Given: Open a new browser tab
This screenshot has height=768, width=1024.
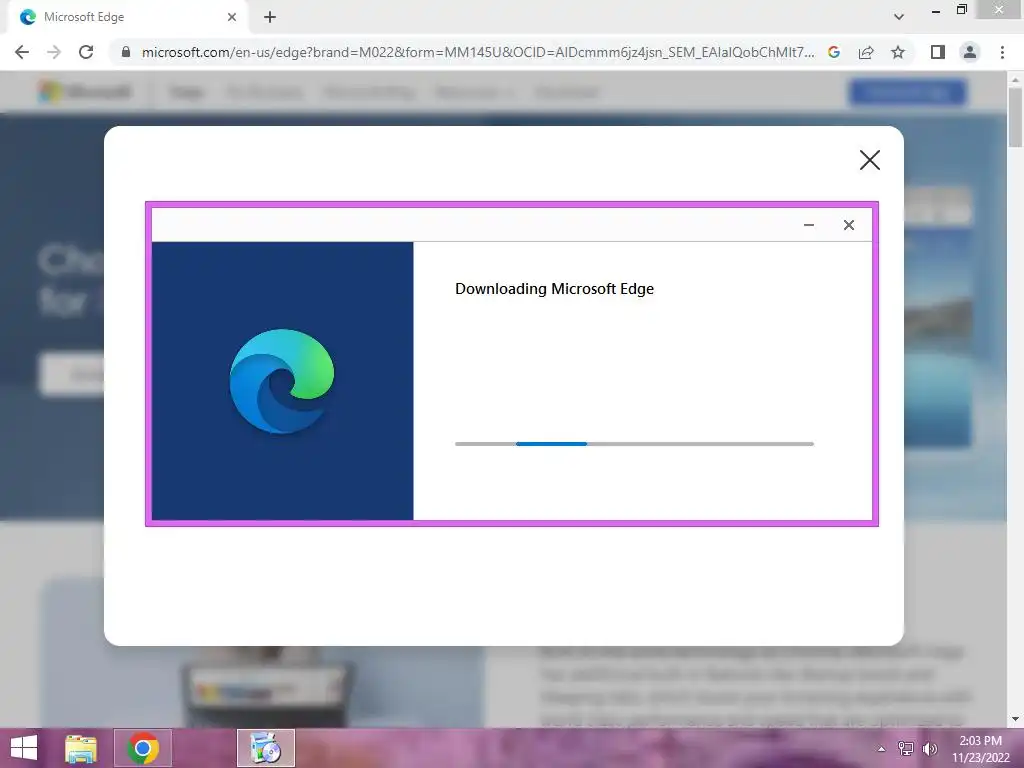Looking at the screenshot, I should pyautogui.click(x=270, y=17).
